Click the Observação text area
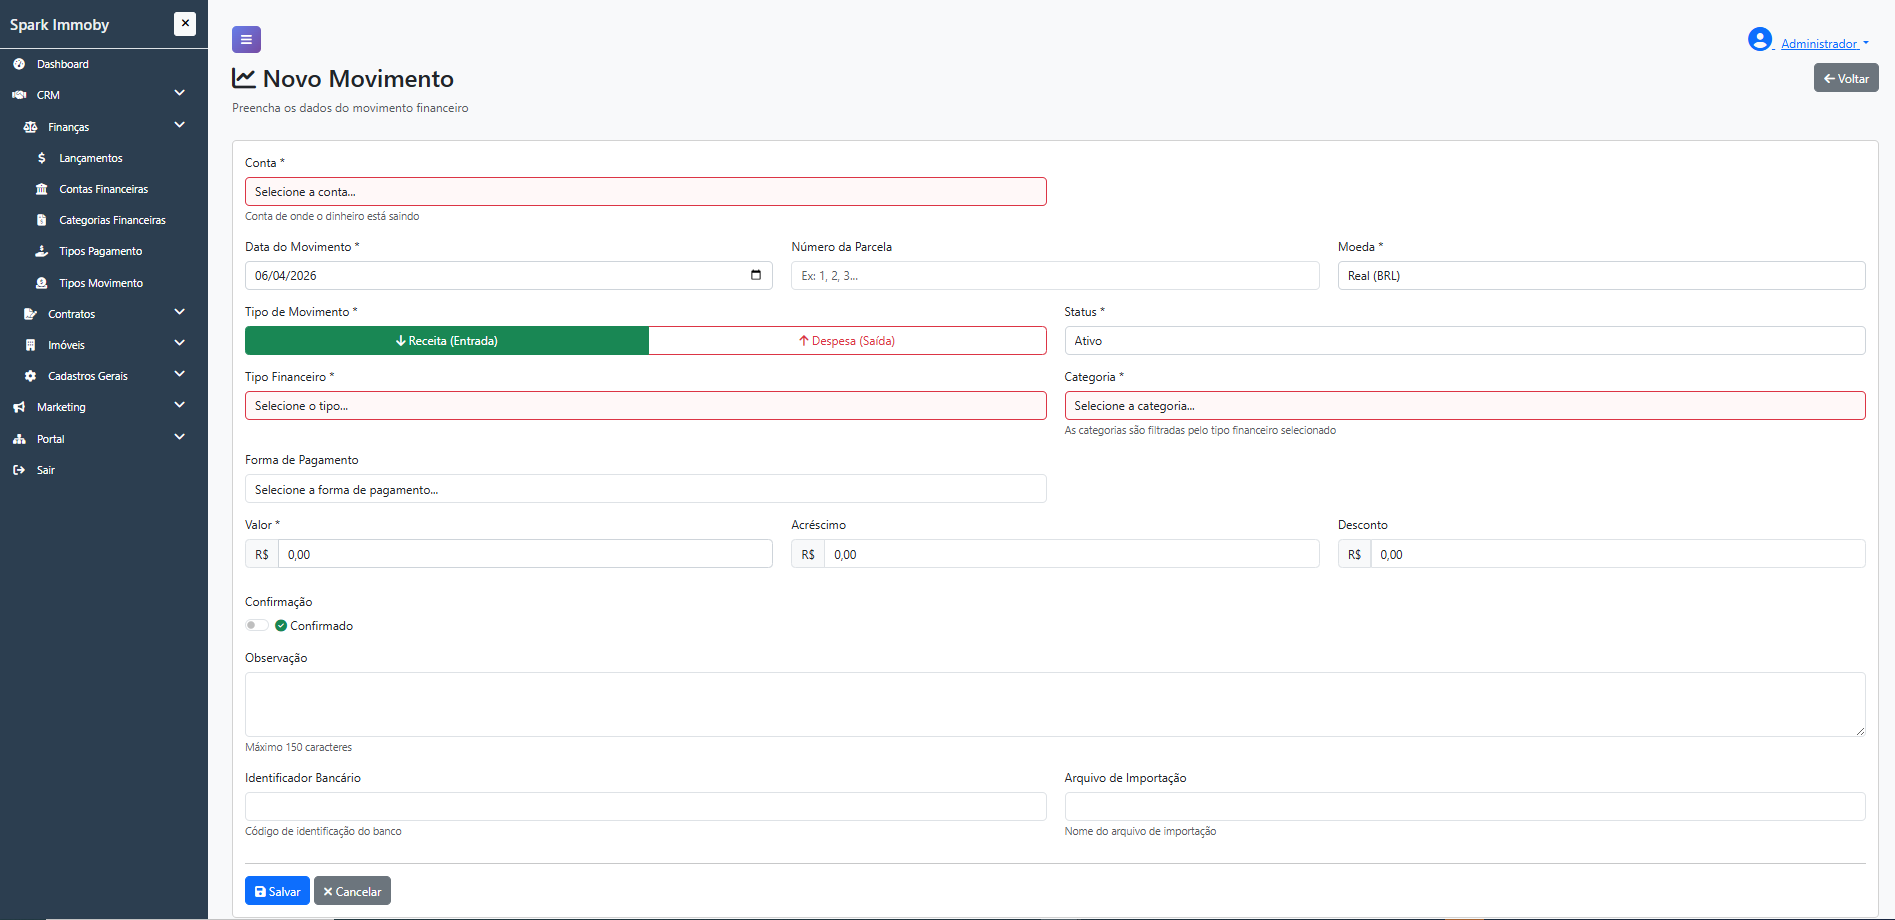The width and height of the screenshot is (1895, 920). coord(1055,704)
